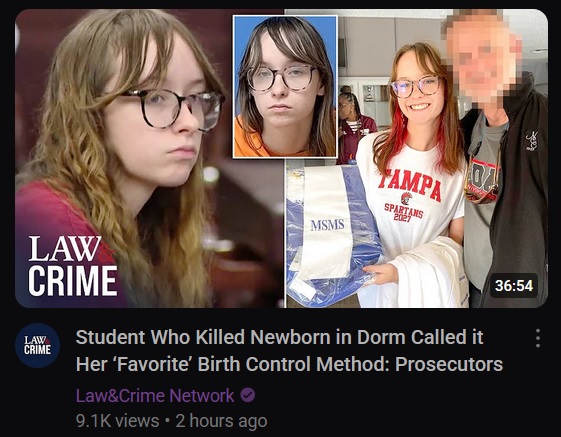Click the MSMS banner in thumbnail
This screenshot has width=561, height=437.
point(327,225)
